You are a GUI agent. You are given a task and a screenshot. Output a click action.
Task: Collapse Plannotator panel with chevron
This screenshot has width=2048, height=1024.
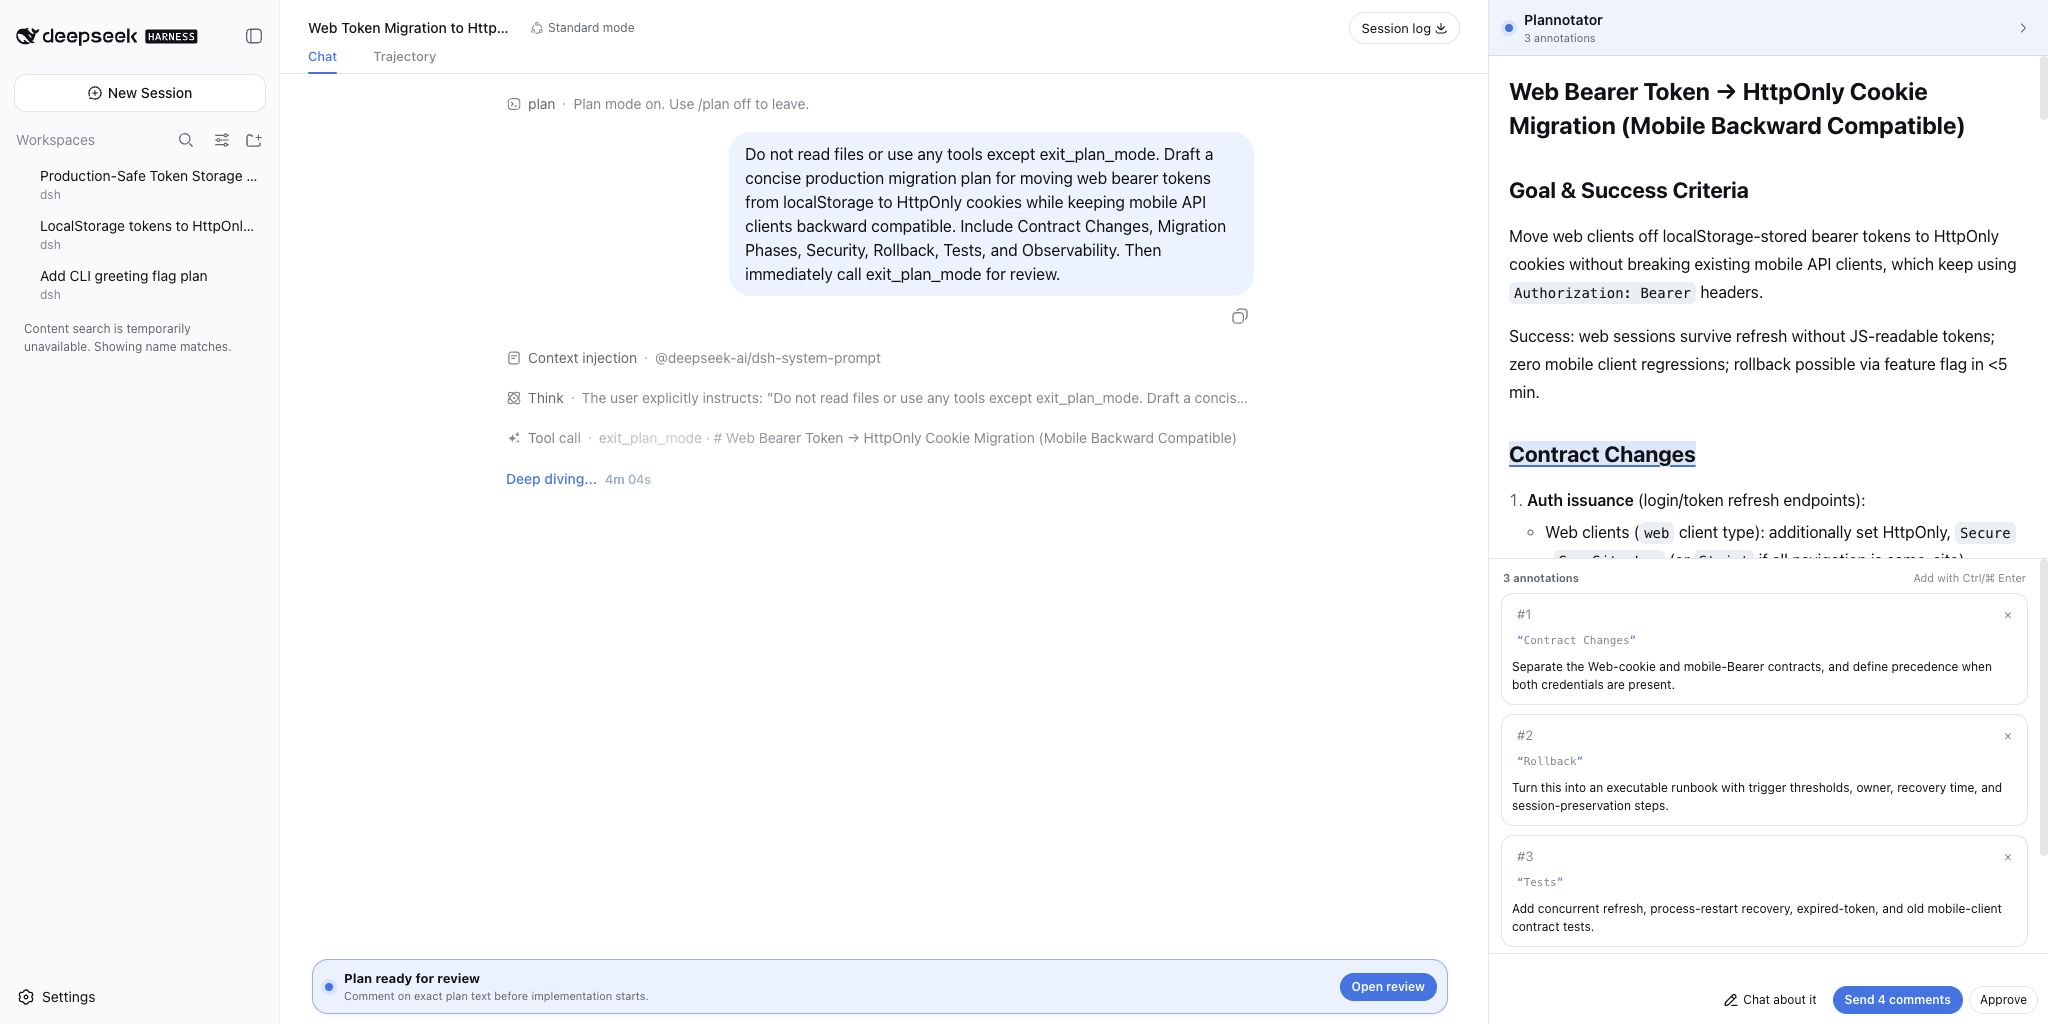(x=2023, y=28)
